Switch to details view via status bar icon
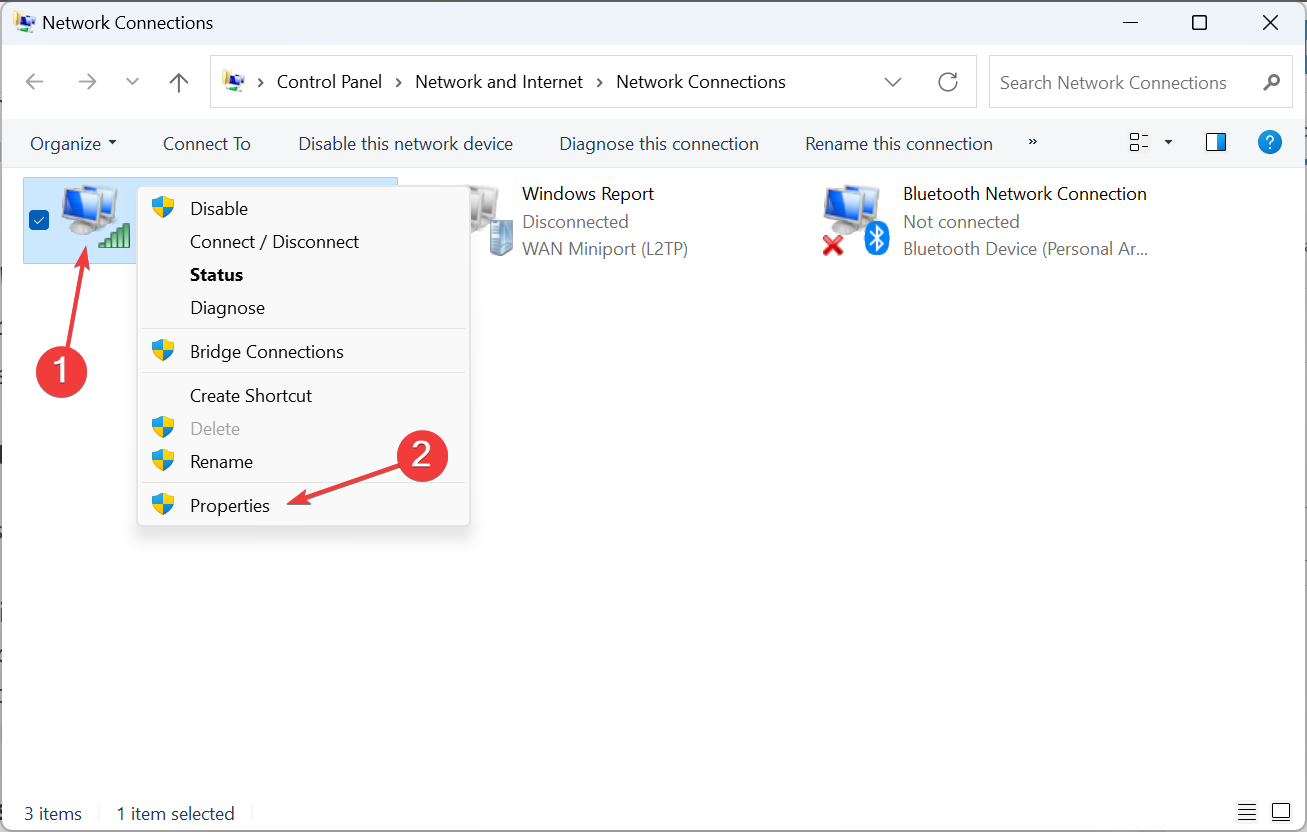The width and height of the screenshot is (1307, 832). [1246, 812]
